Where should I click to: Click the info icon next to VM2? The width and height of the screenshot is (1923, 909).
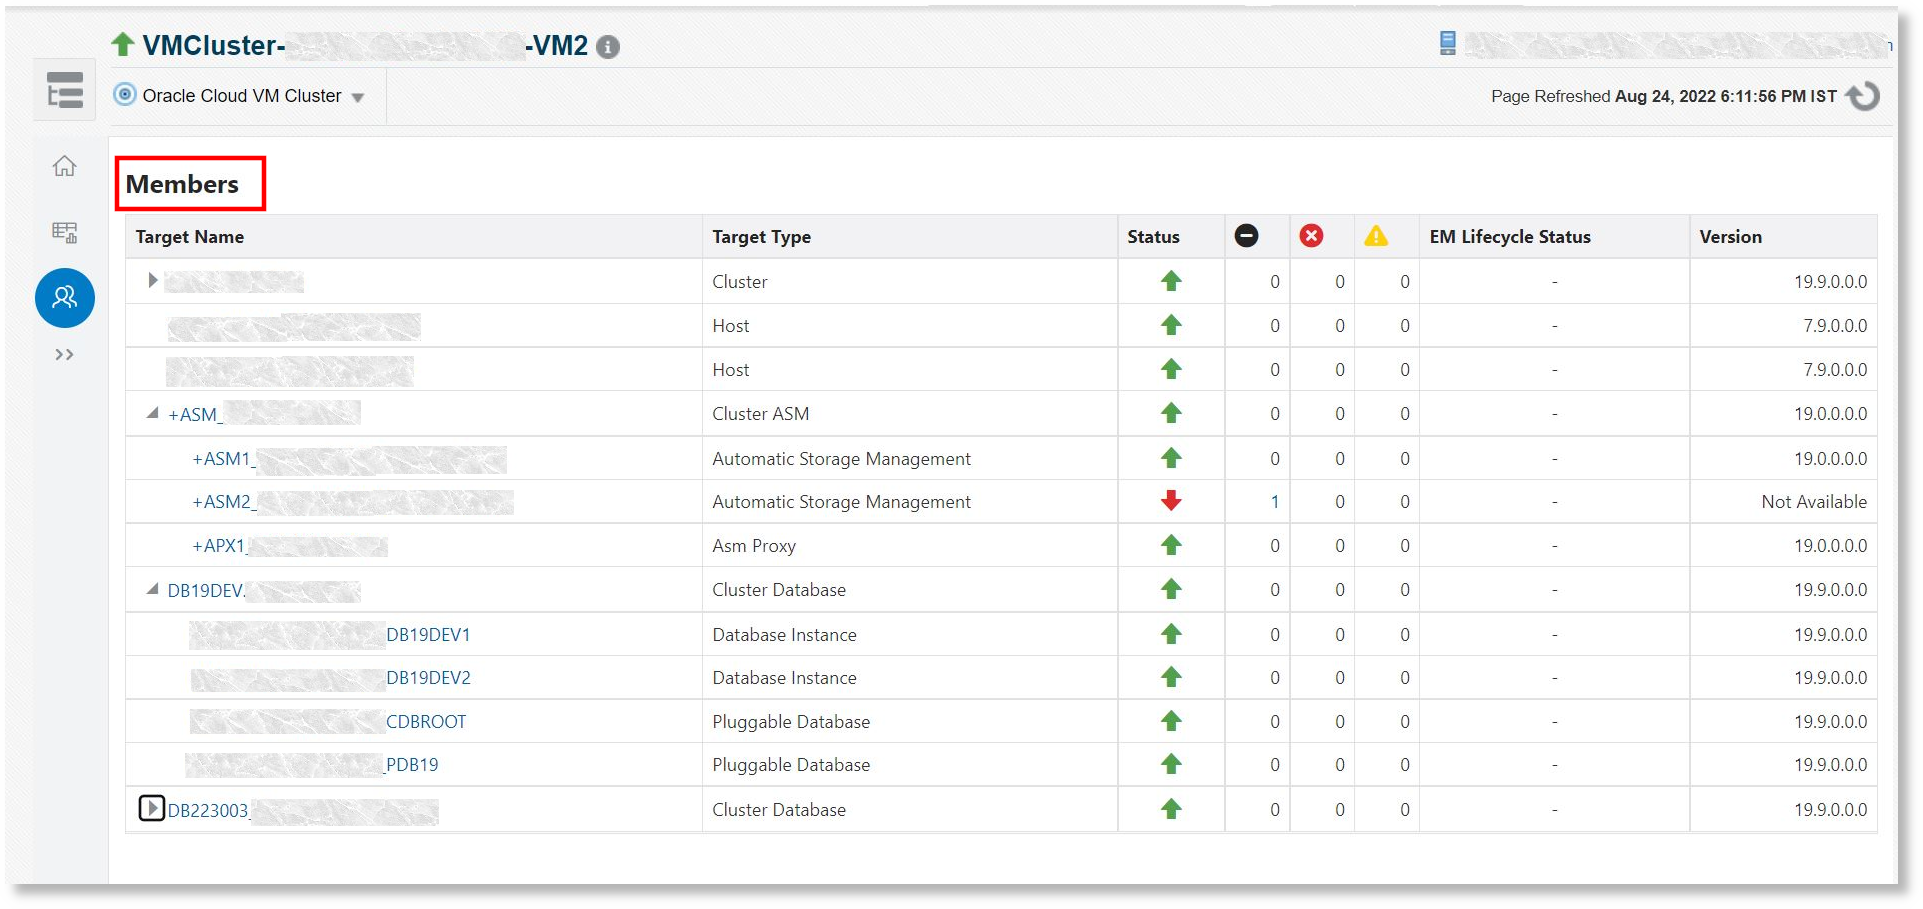click(x=608, y=47)
